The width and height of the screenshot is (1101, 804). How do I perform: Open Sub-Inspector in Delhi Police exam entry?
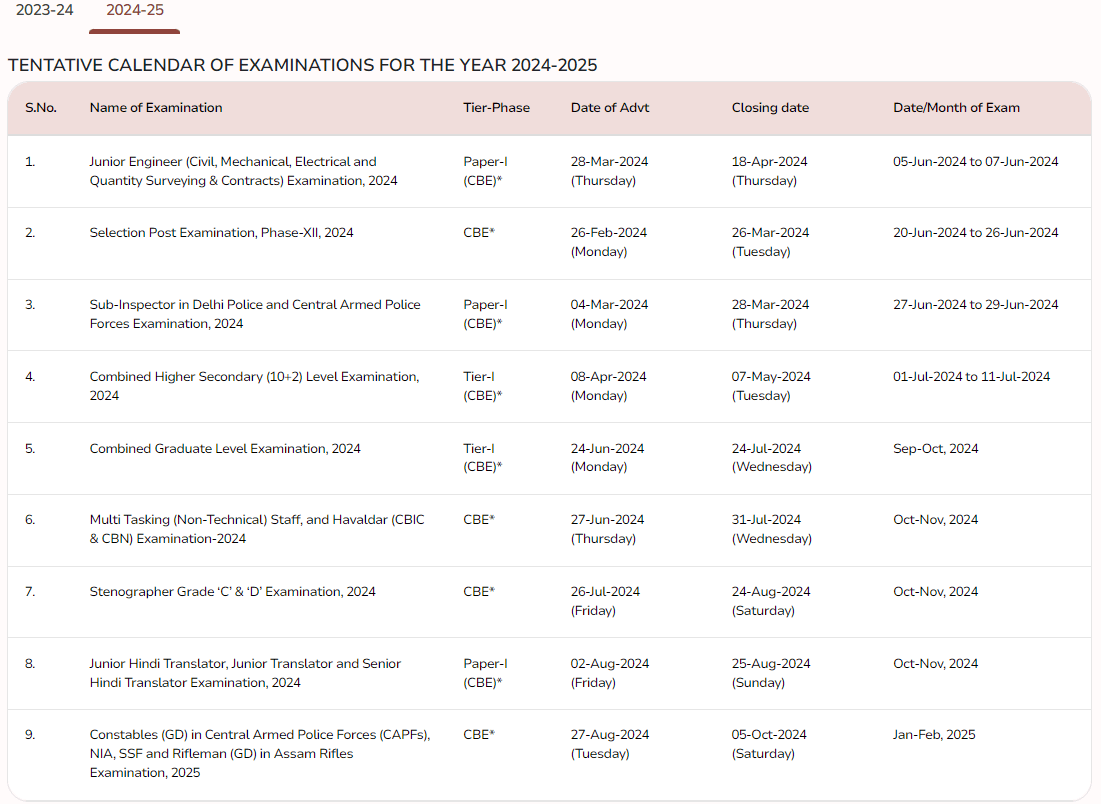coord(255,314)
